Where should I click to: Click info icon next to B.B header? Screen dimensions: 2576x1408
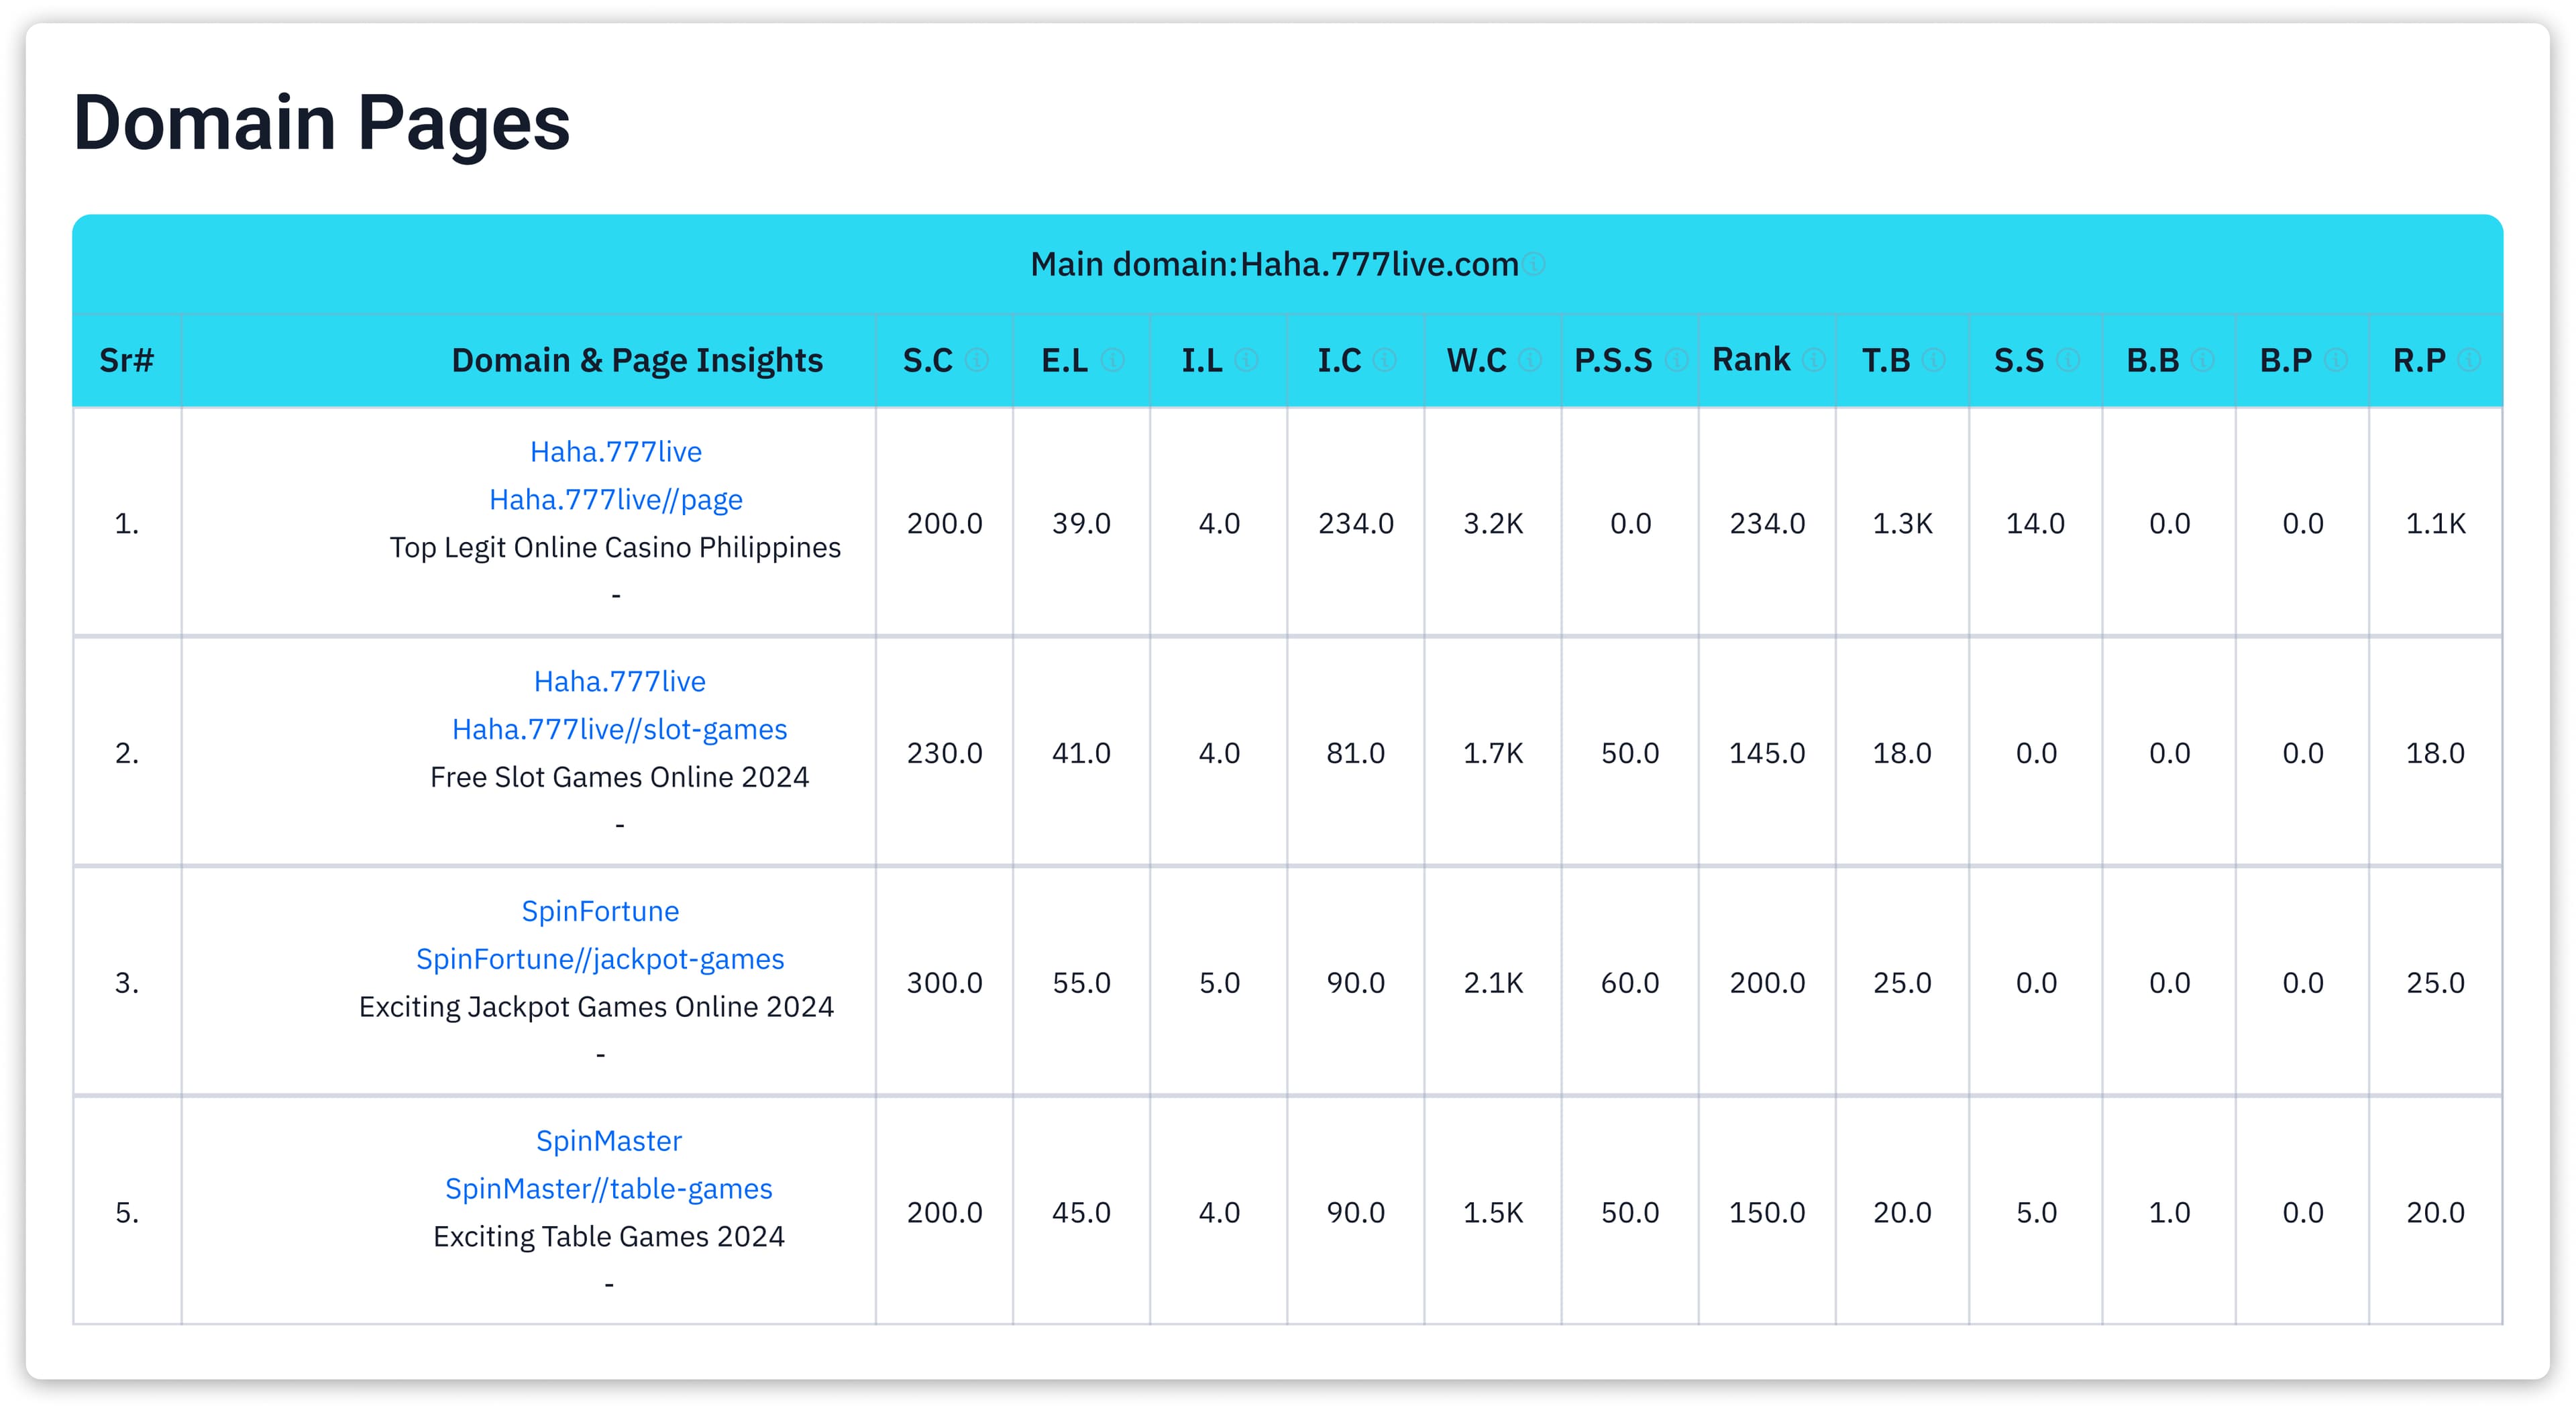tap(2202, 360)
